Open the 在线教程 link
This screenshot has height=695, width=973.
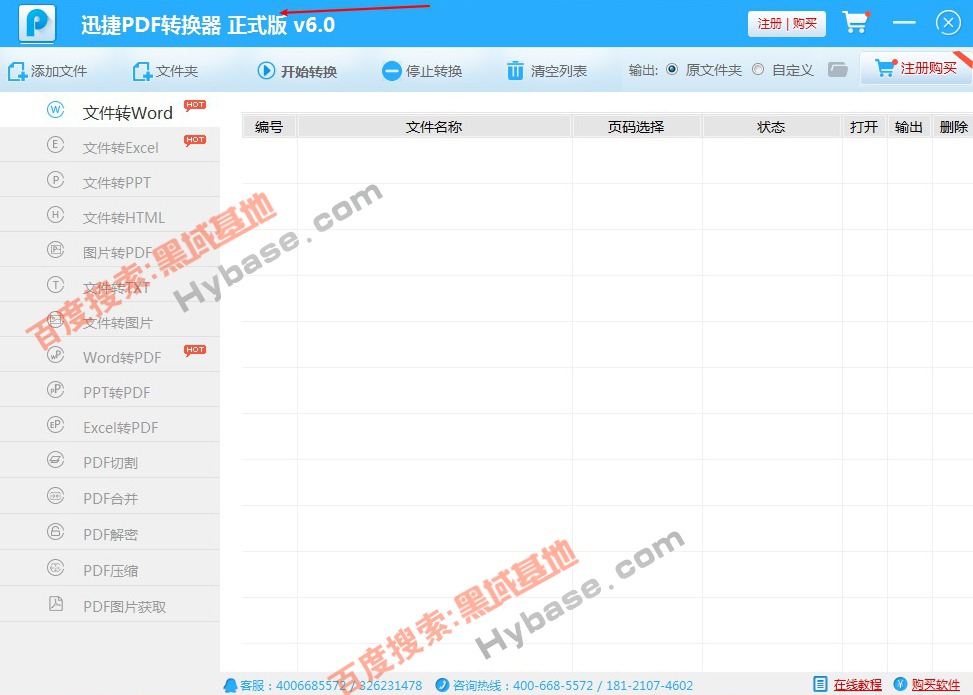pos(857,684)
